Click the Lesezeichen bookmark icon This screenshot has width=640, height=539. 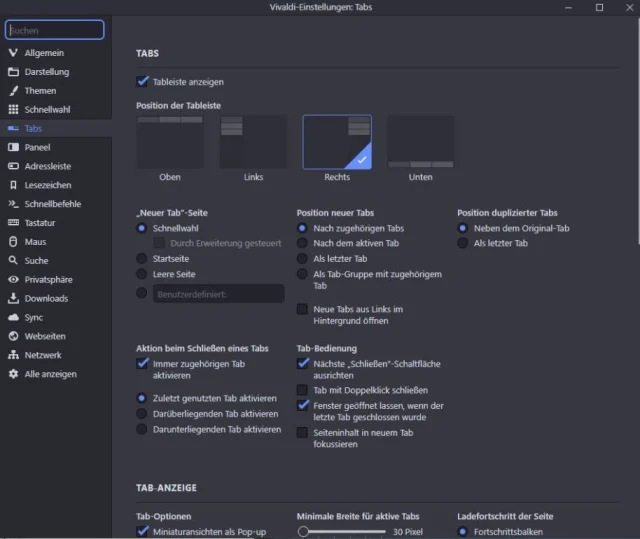tap(13, 185)
